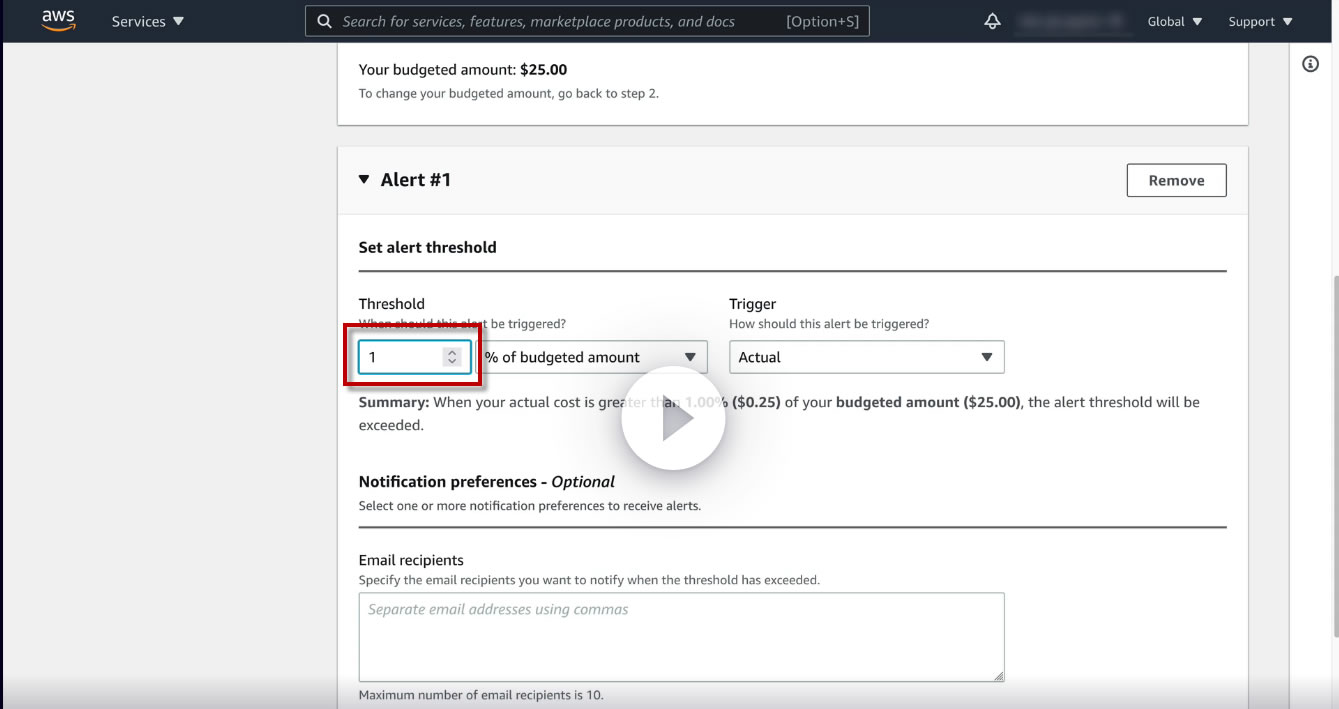Viewport: 1339px width, 709px height.
Task: Open the info panel icon on the right
Action: point(1310,64)
